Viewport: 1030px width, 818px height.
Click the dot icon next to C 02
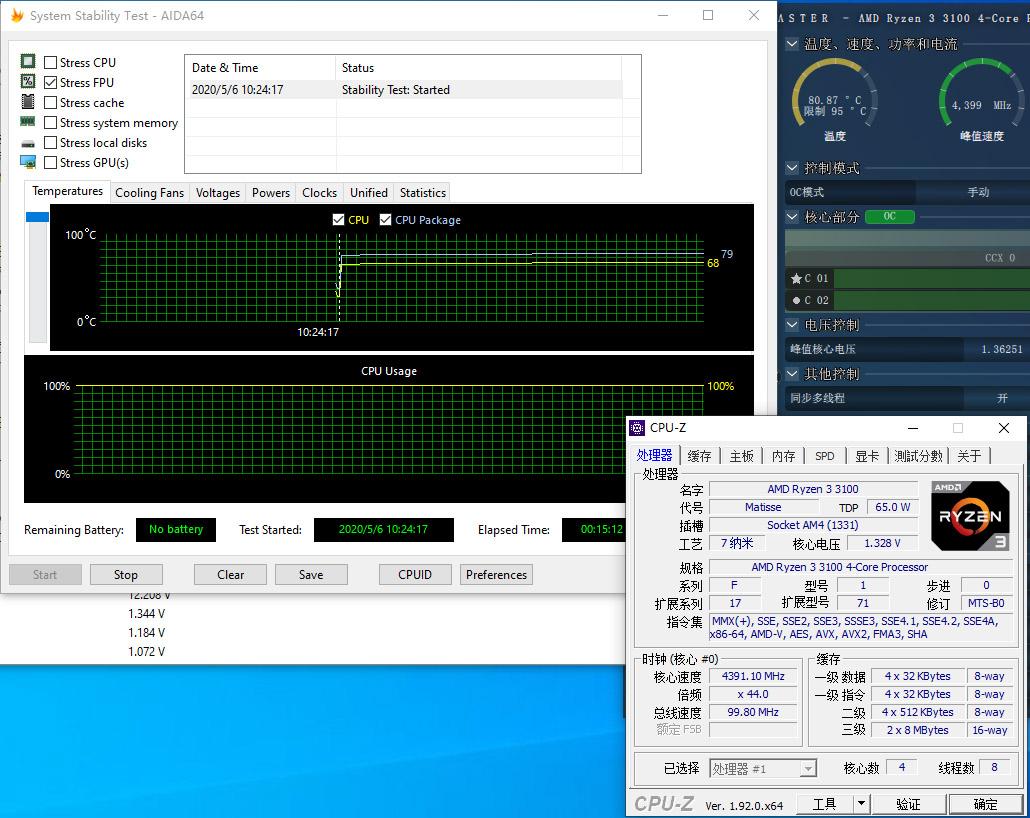[x=796, y=300]
